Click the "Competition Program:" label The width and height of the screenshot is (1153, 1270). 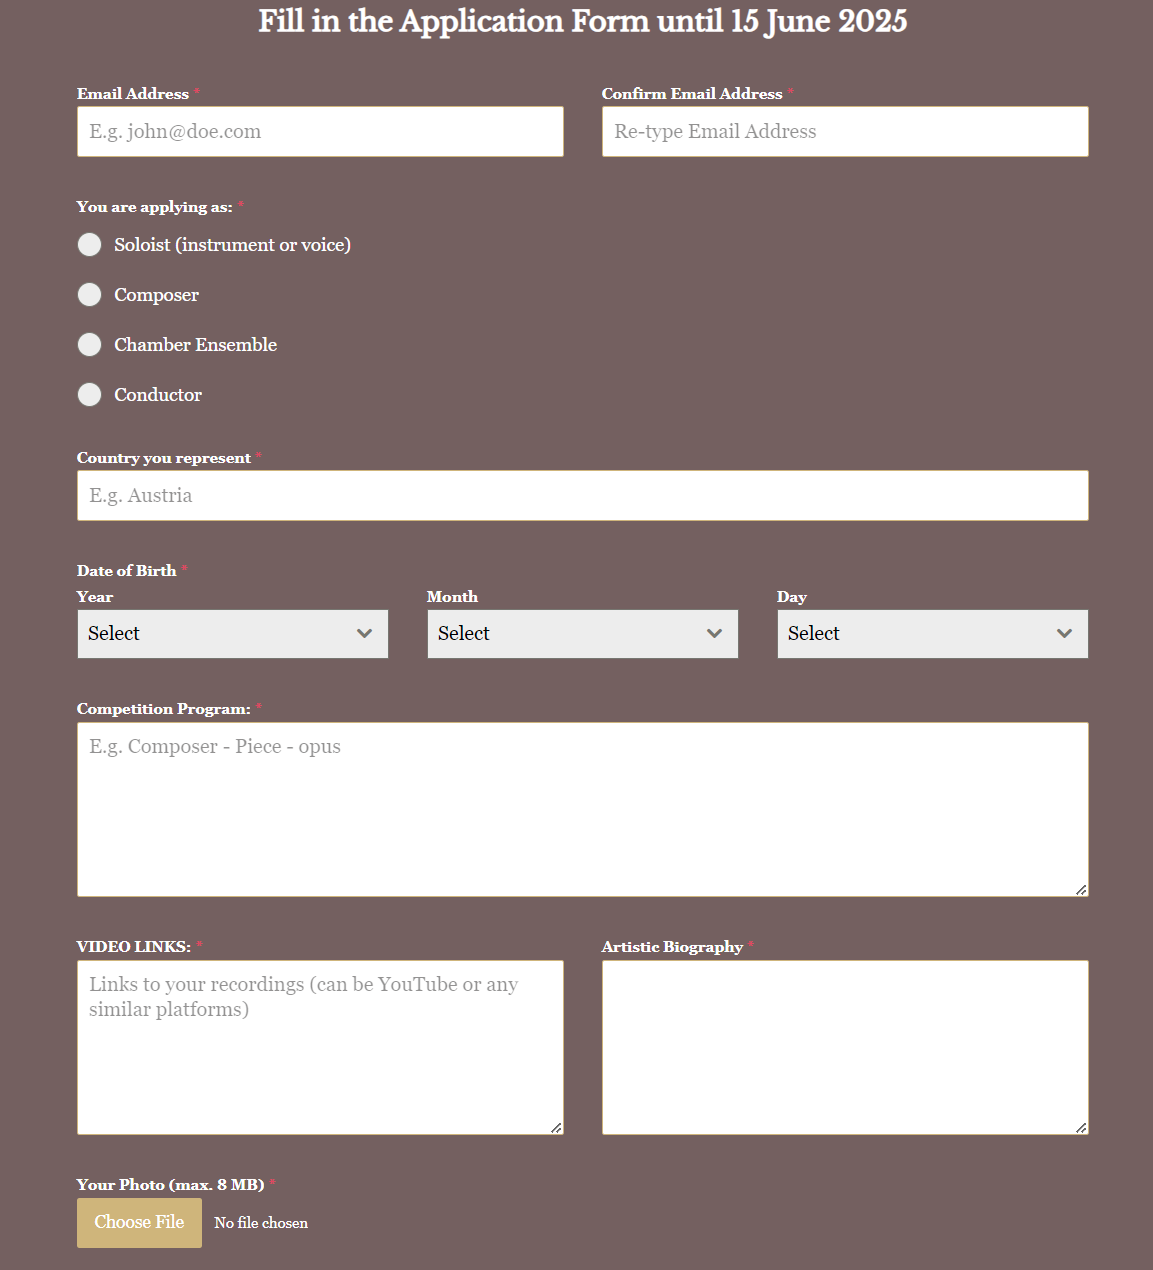click(x=164, y=709)
